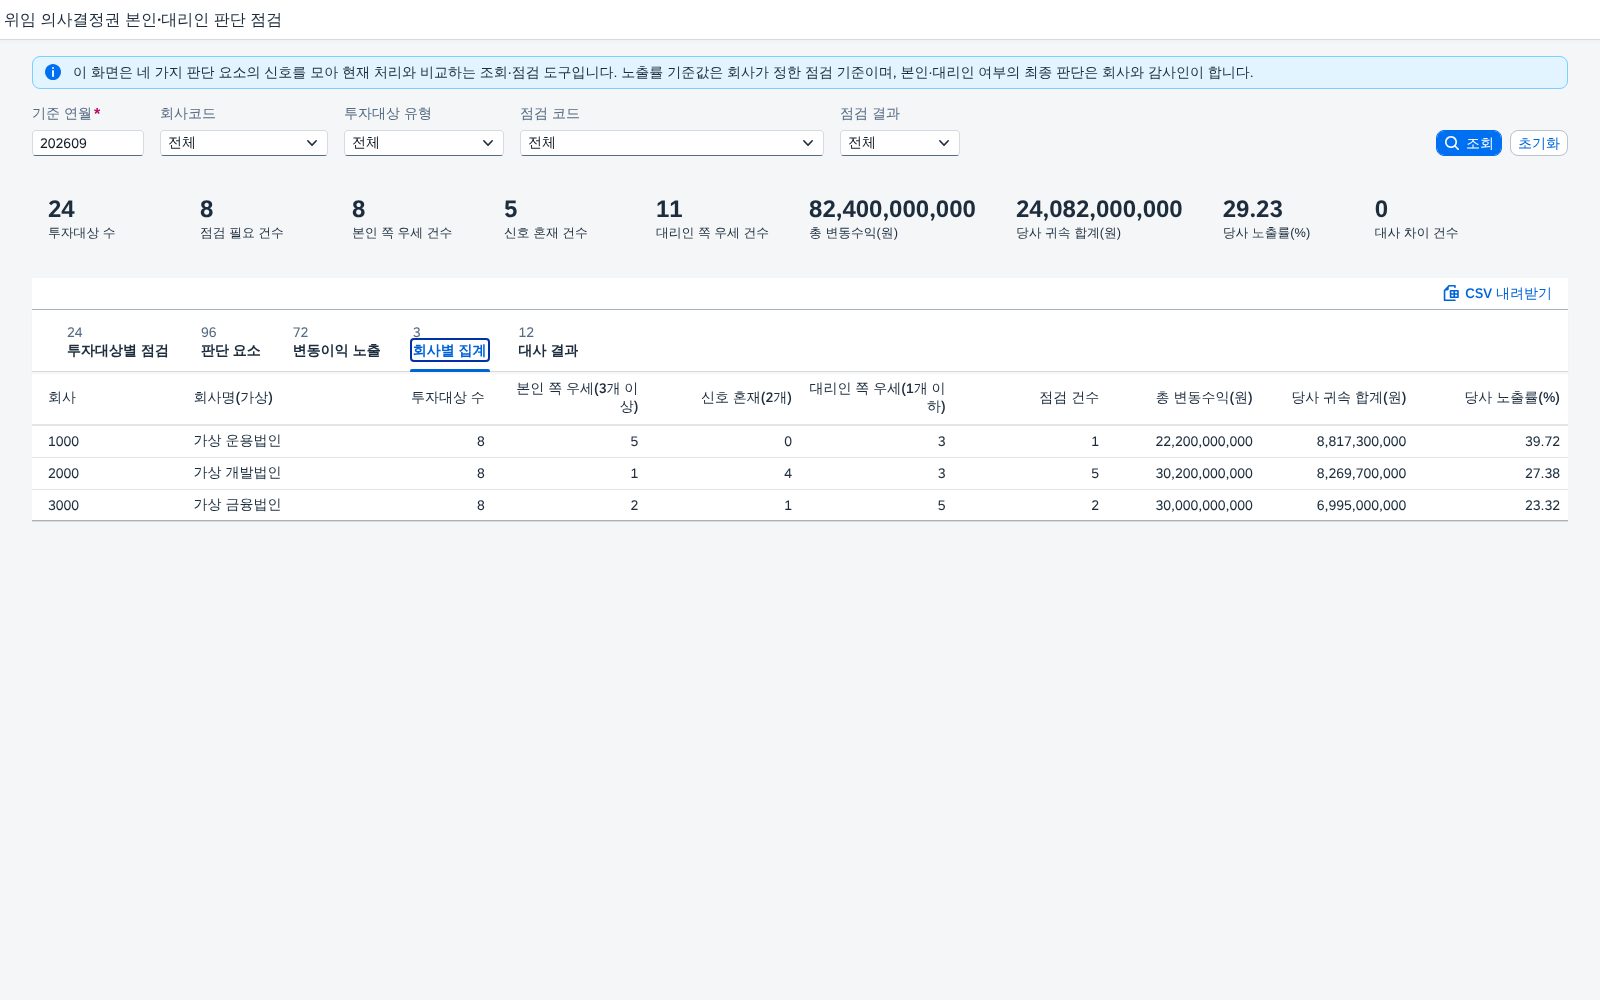Viewport: 1600px width, 1000px height.
Task: Select the 가상 개발법인 cell
Action: coord(237,473)
